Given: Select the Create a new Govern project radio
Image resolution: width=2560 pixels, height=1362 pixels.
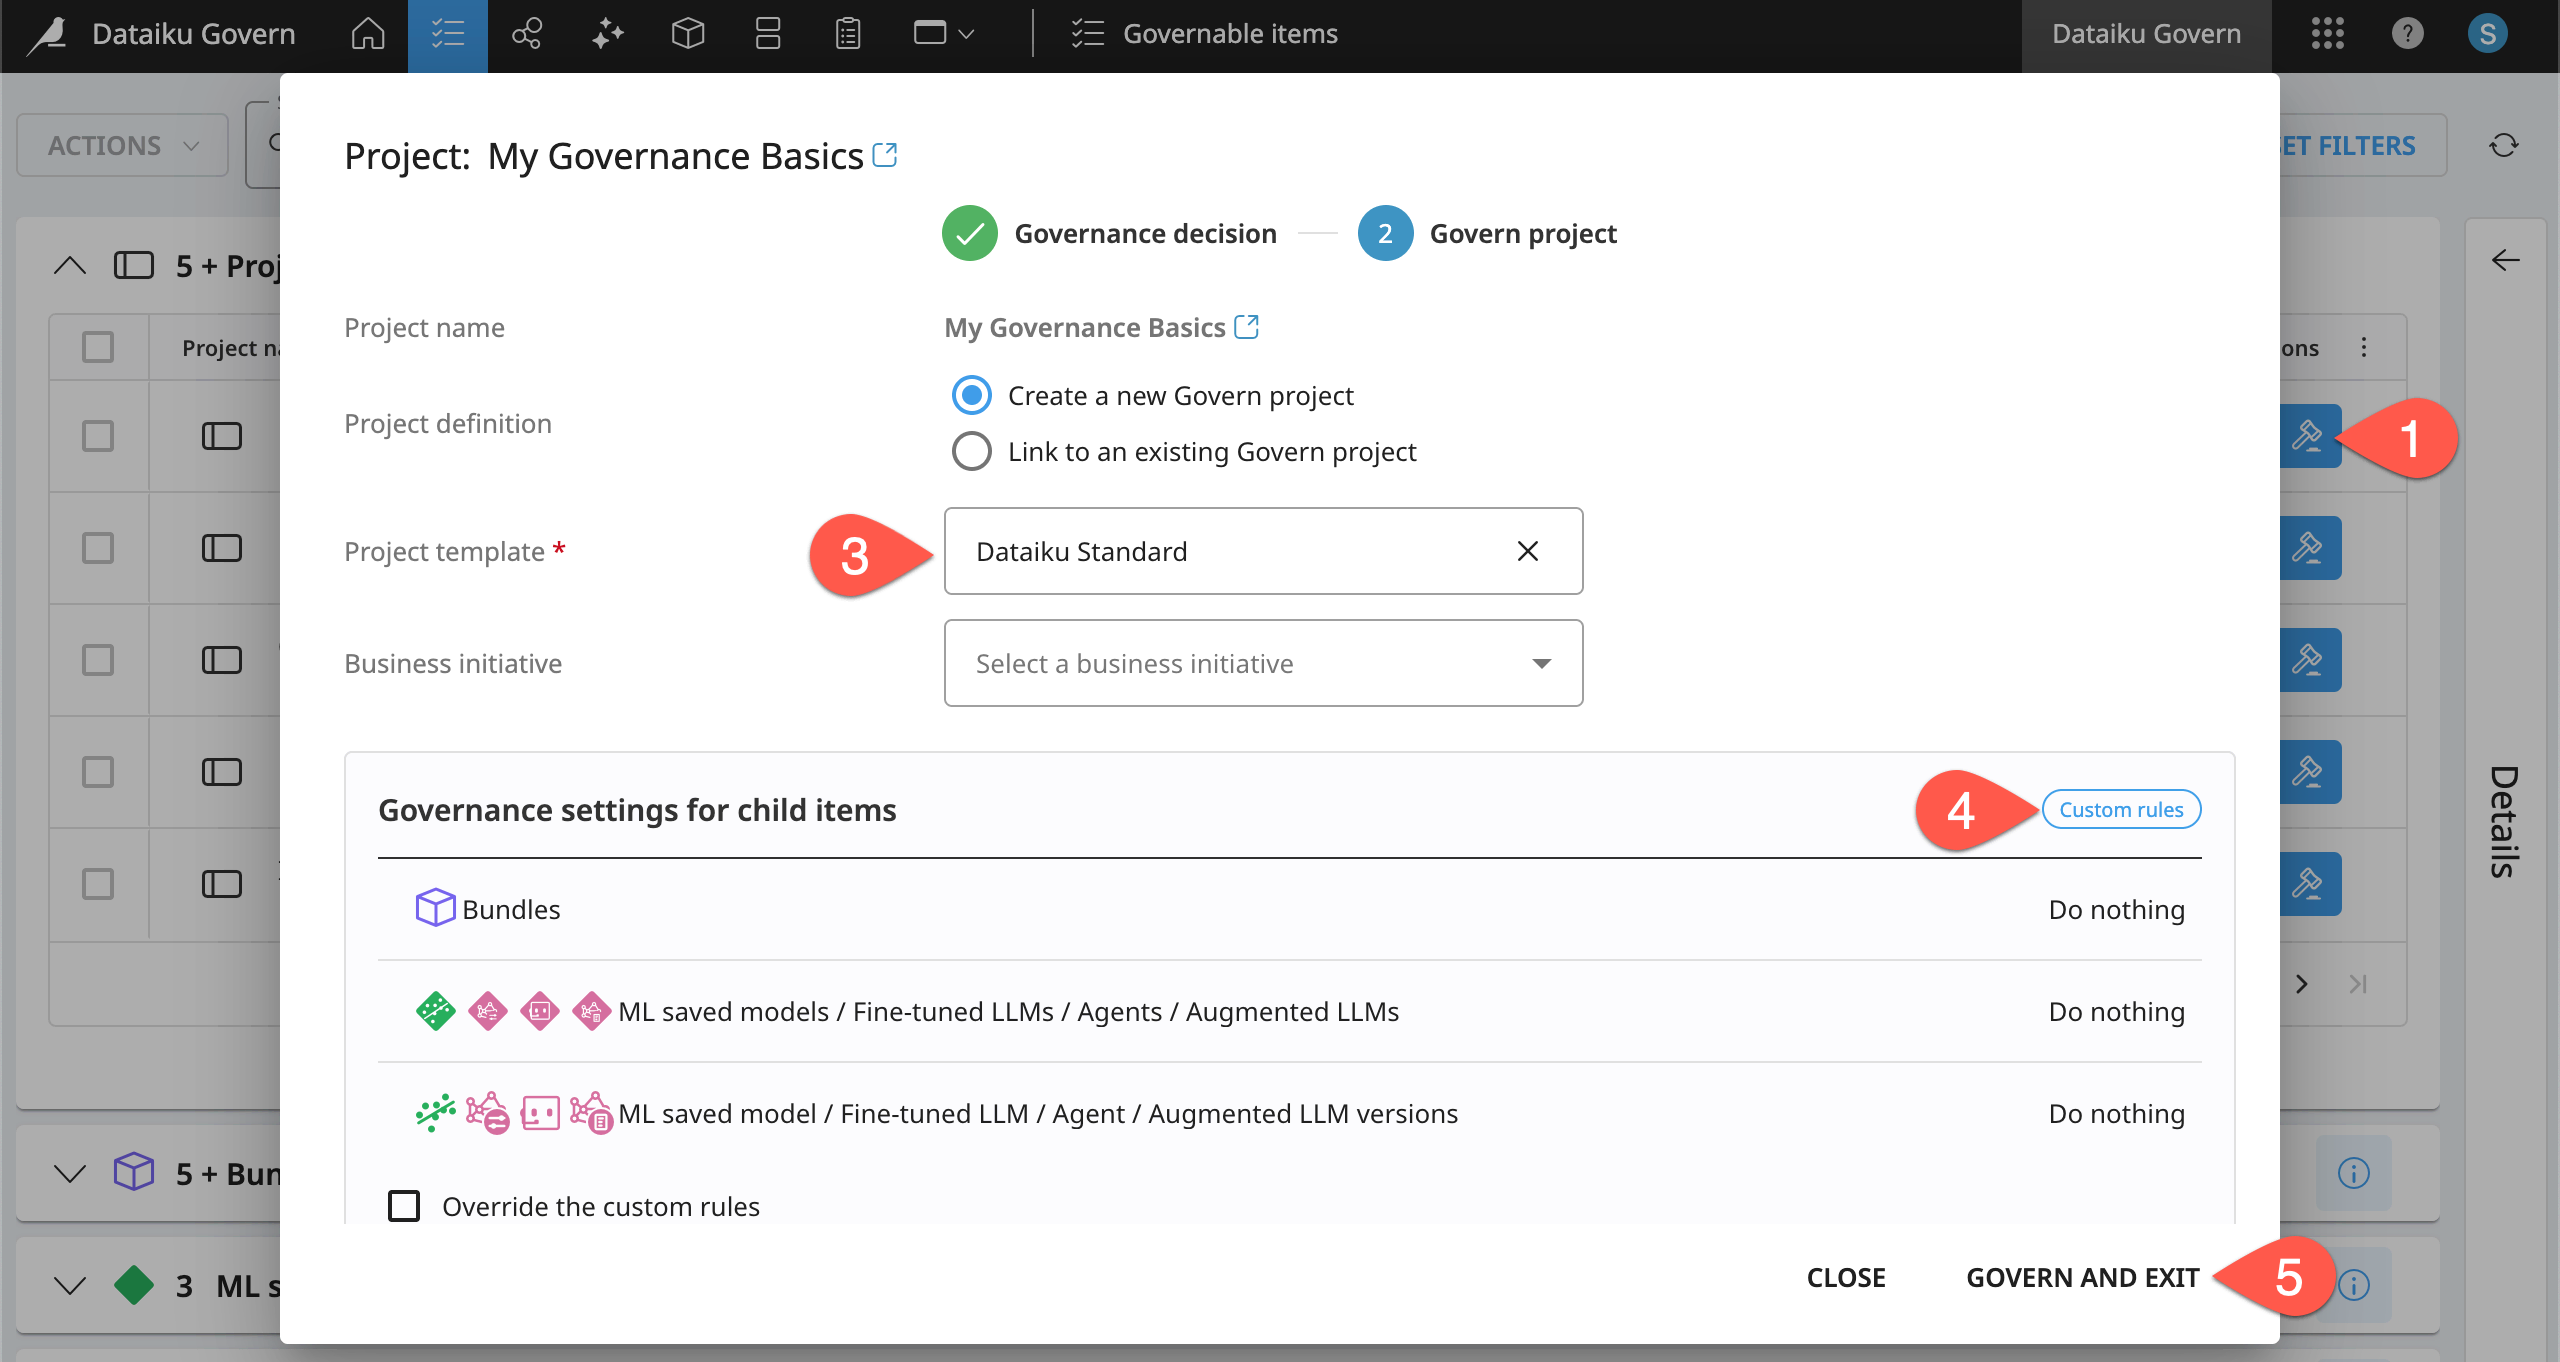Looking at the screenshot, I should (x=970, y=395).
